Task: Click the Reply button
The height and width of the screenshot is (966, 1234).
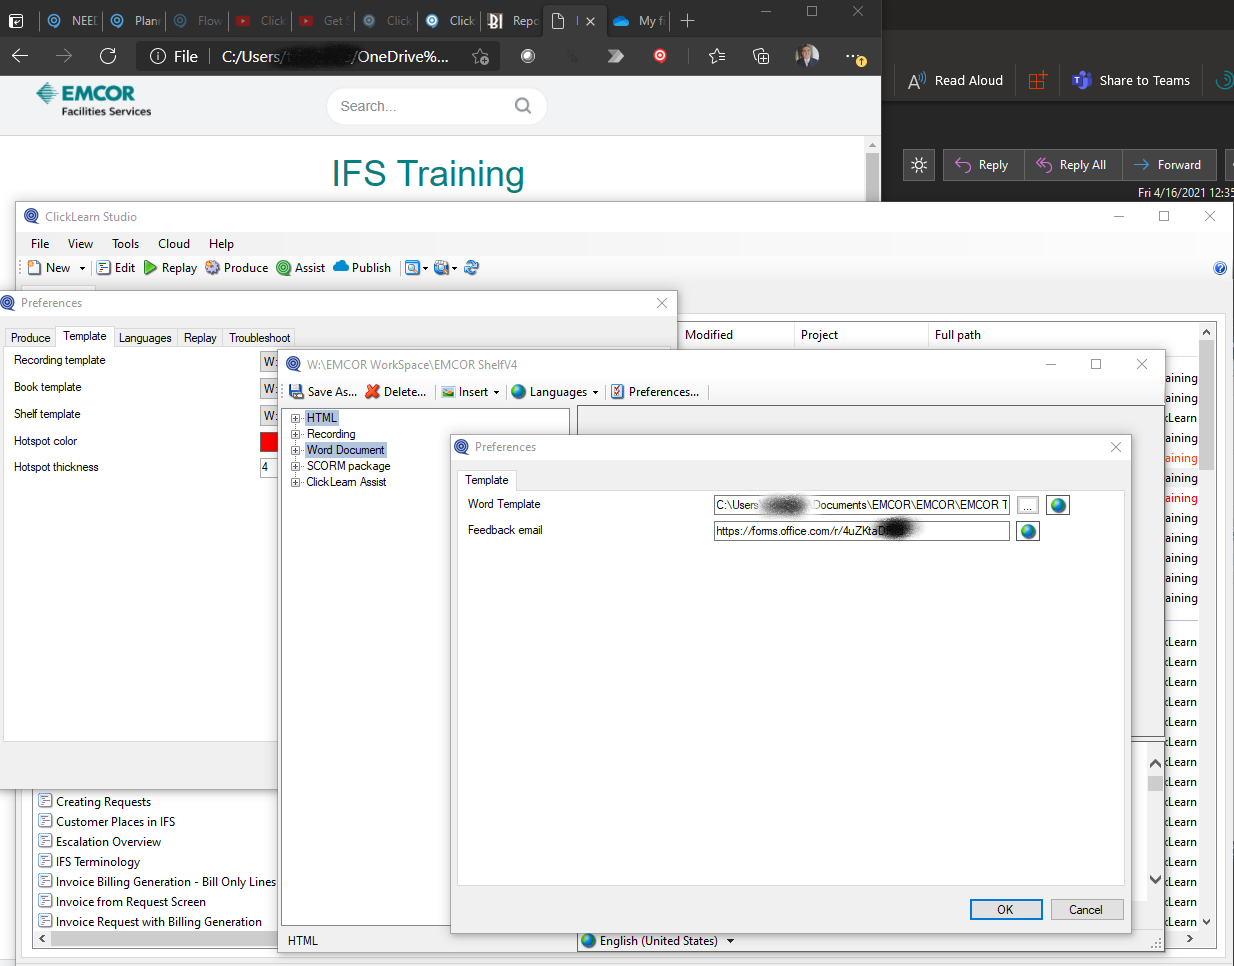Action: tap(984, 165)
